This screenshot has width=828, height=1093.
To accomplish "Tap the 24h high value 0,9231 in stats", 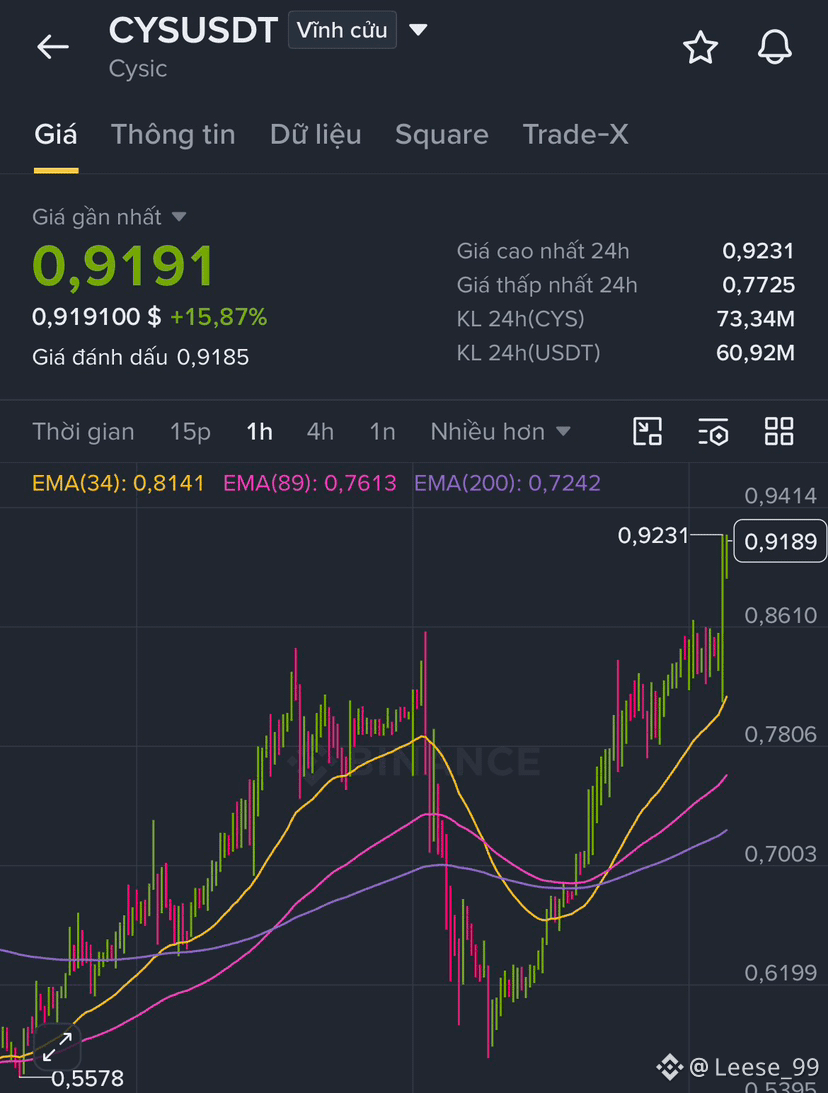I will pos(758,250).
